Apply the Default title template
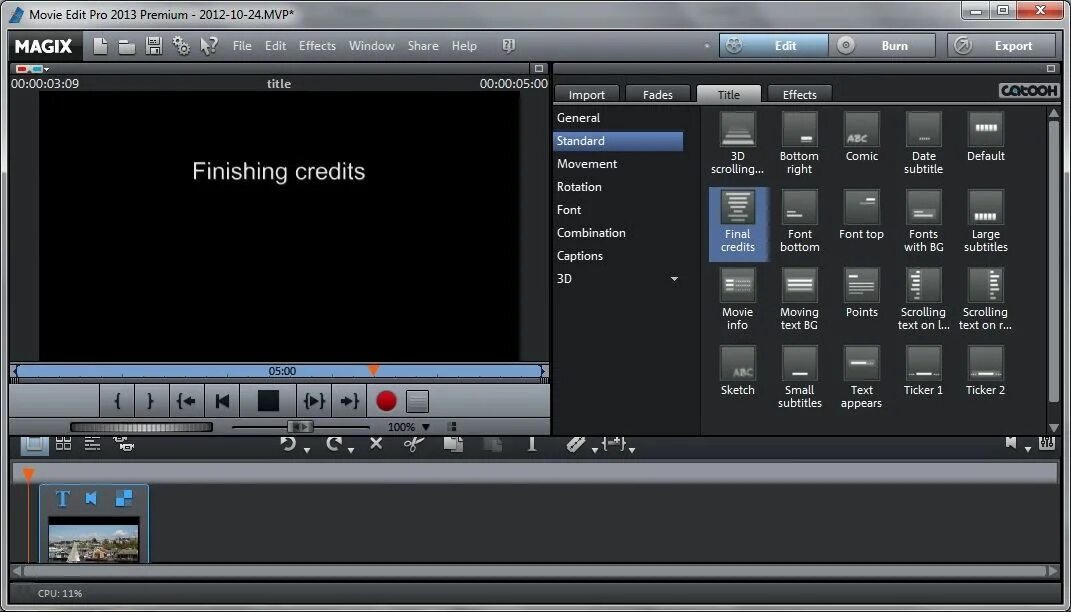Screen dimensions: 1071x612 (x=986, y=137)
